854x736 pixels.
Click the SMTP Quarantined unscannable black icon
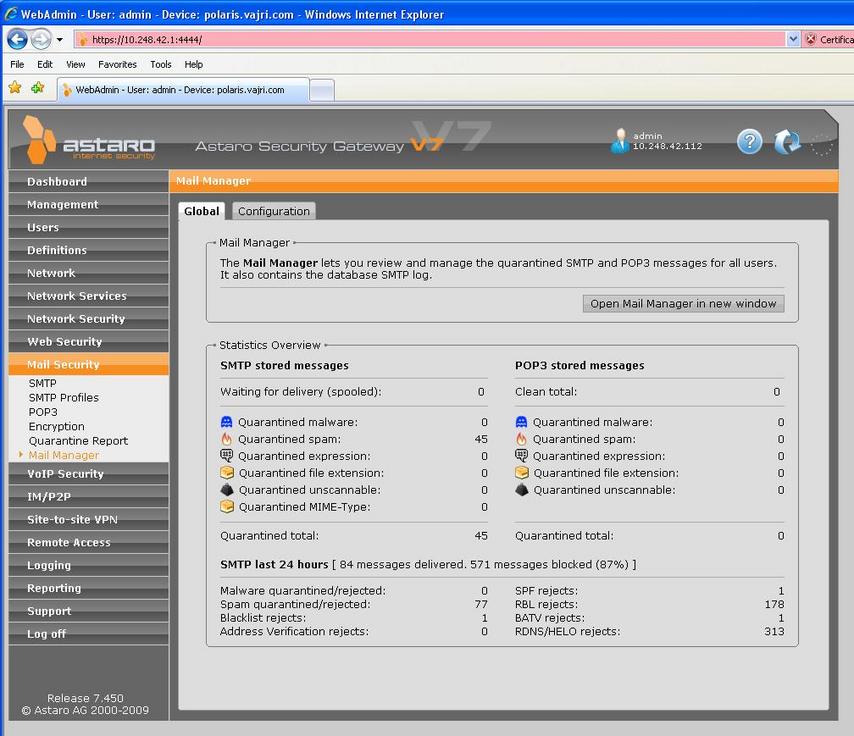tap(227, 489)
